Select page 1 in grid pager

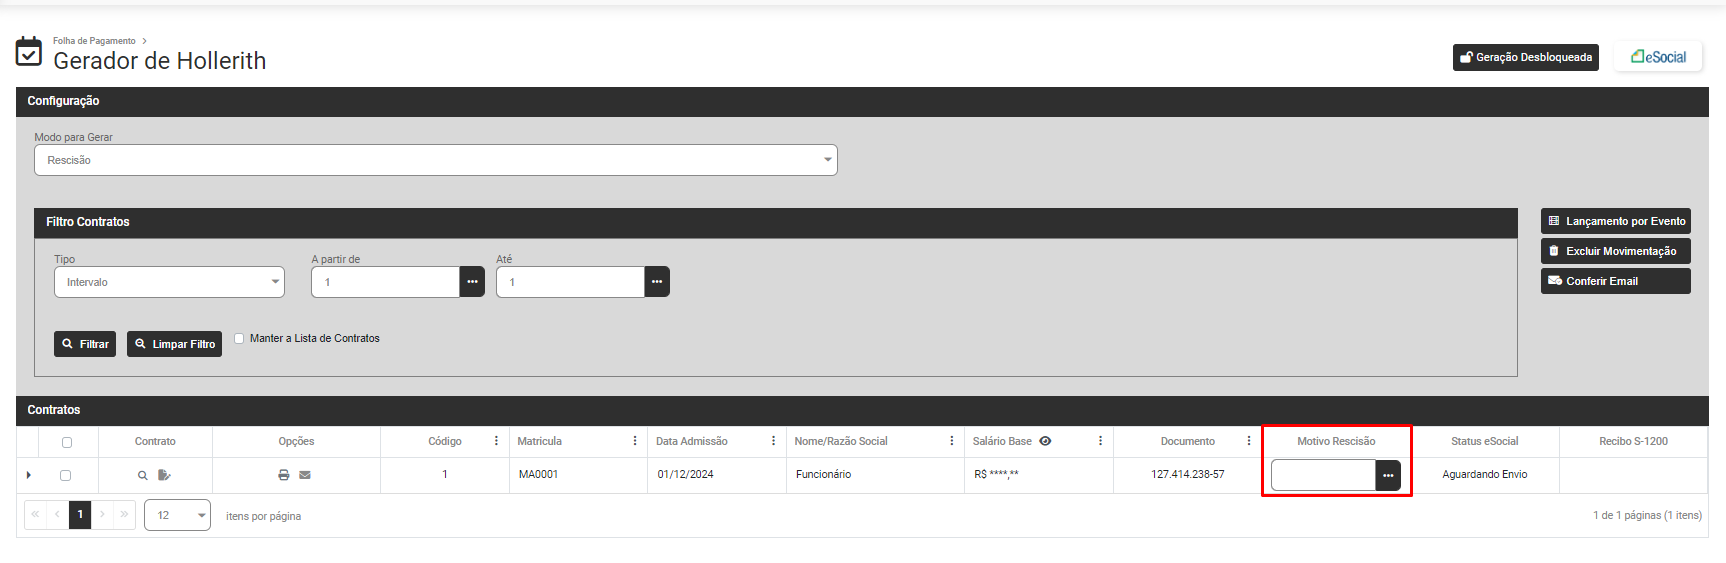[80, 515]
